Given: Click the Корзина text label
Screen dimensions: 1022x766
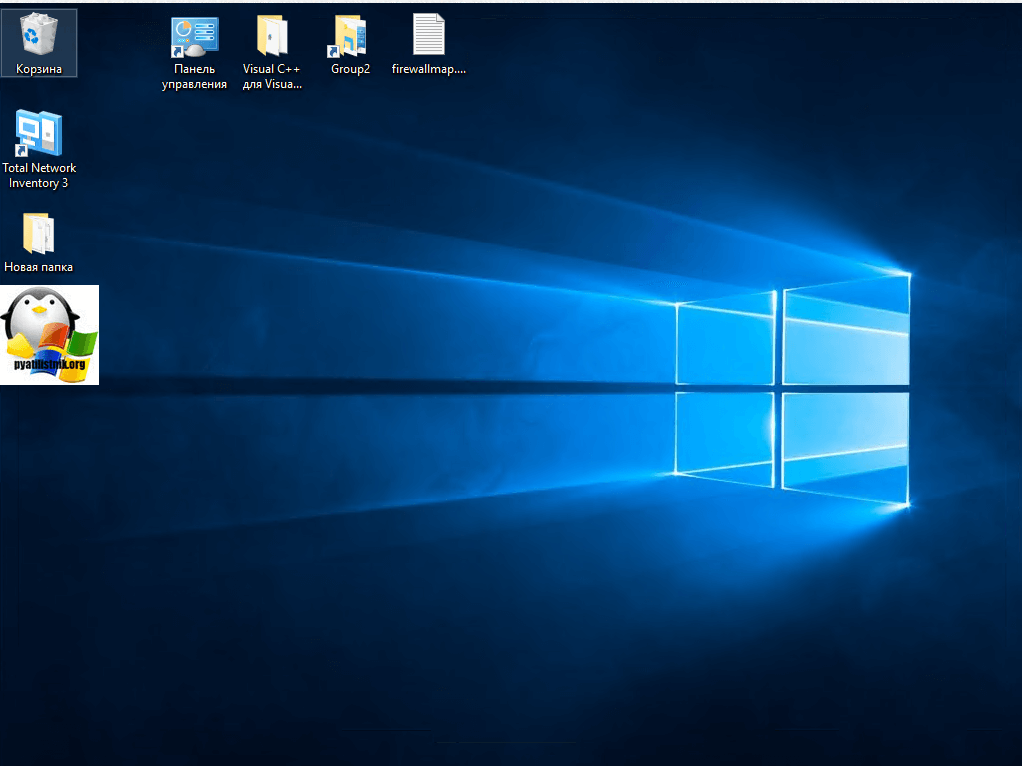Looking at the screenshot, I should (x=39, y=69).
